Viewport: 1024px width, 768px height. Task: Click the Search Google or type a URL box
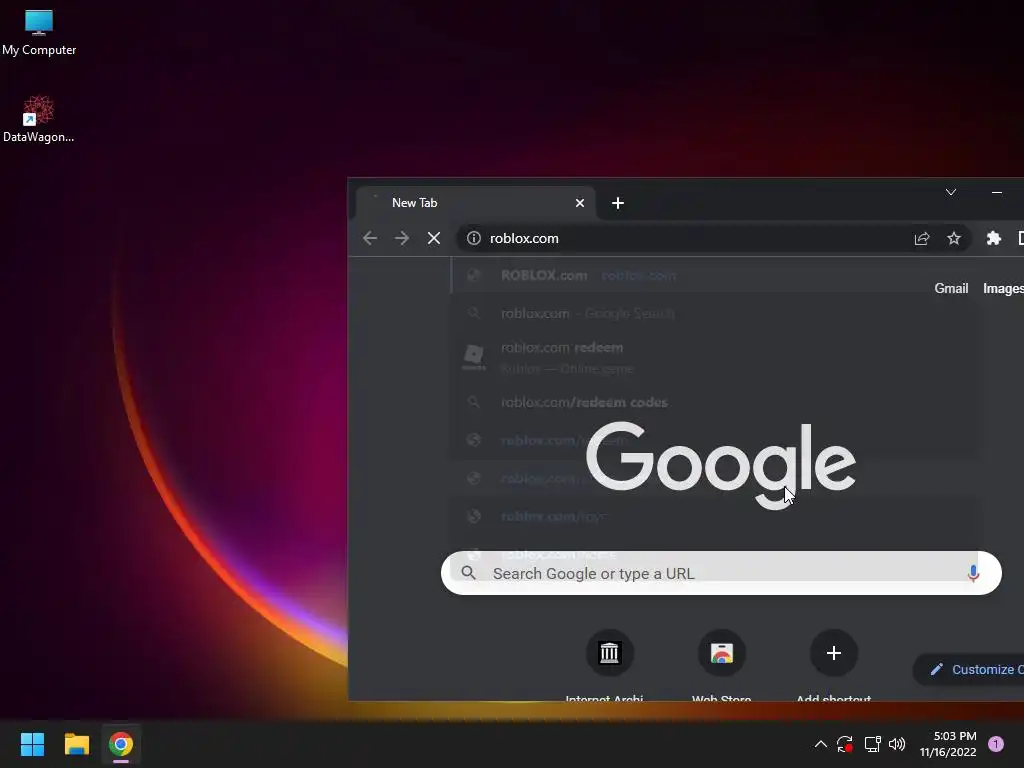point(721,573)
